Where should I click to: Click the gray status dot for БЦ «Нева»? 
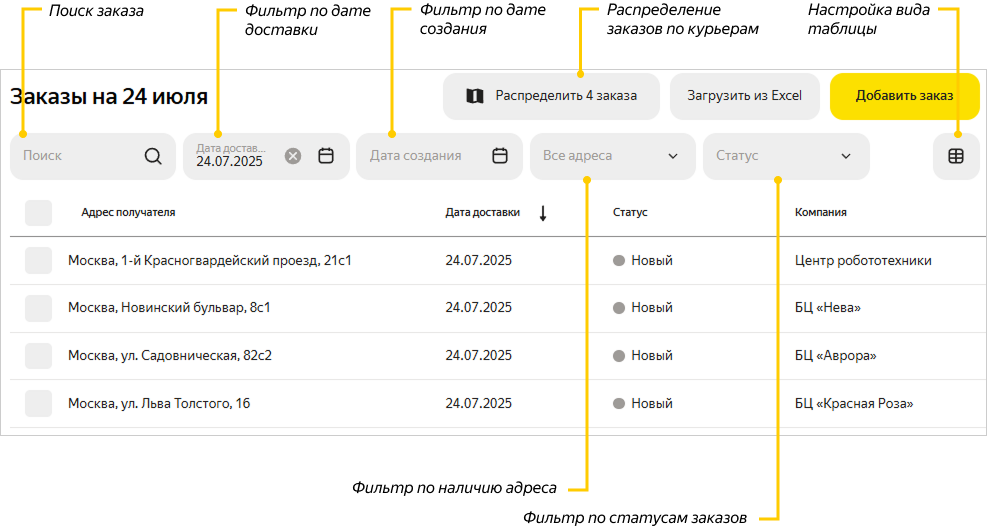tap(619, 308)
